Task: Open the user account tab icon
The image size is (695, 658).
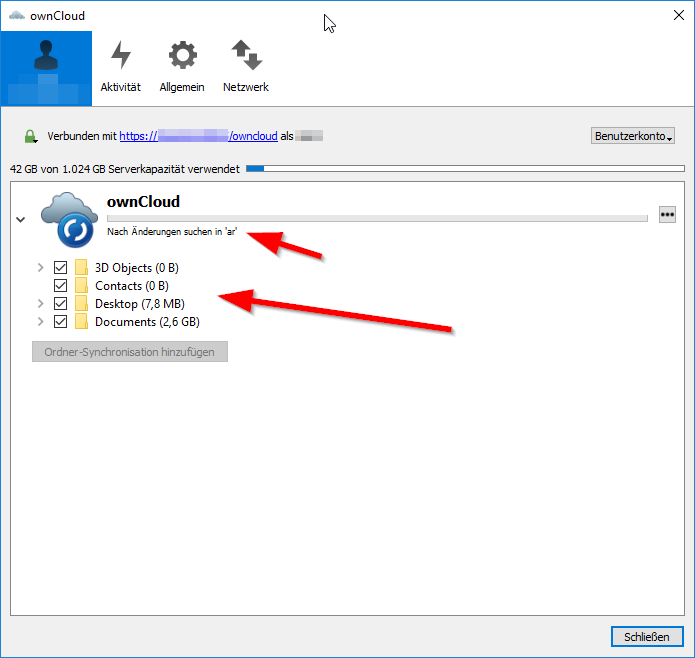Action: [x=46, y=67]
